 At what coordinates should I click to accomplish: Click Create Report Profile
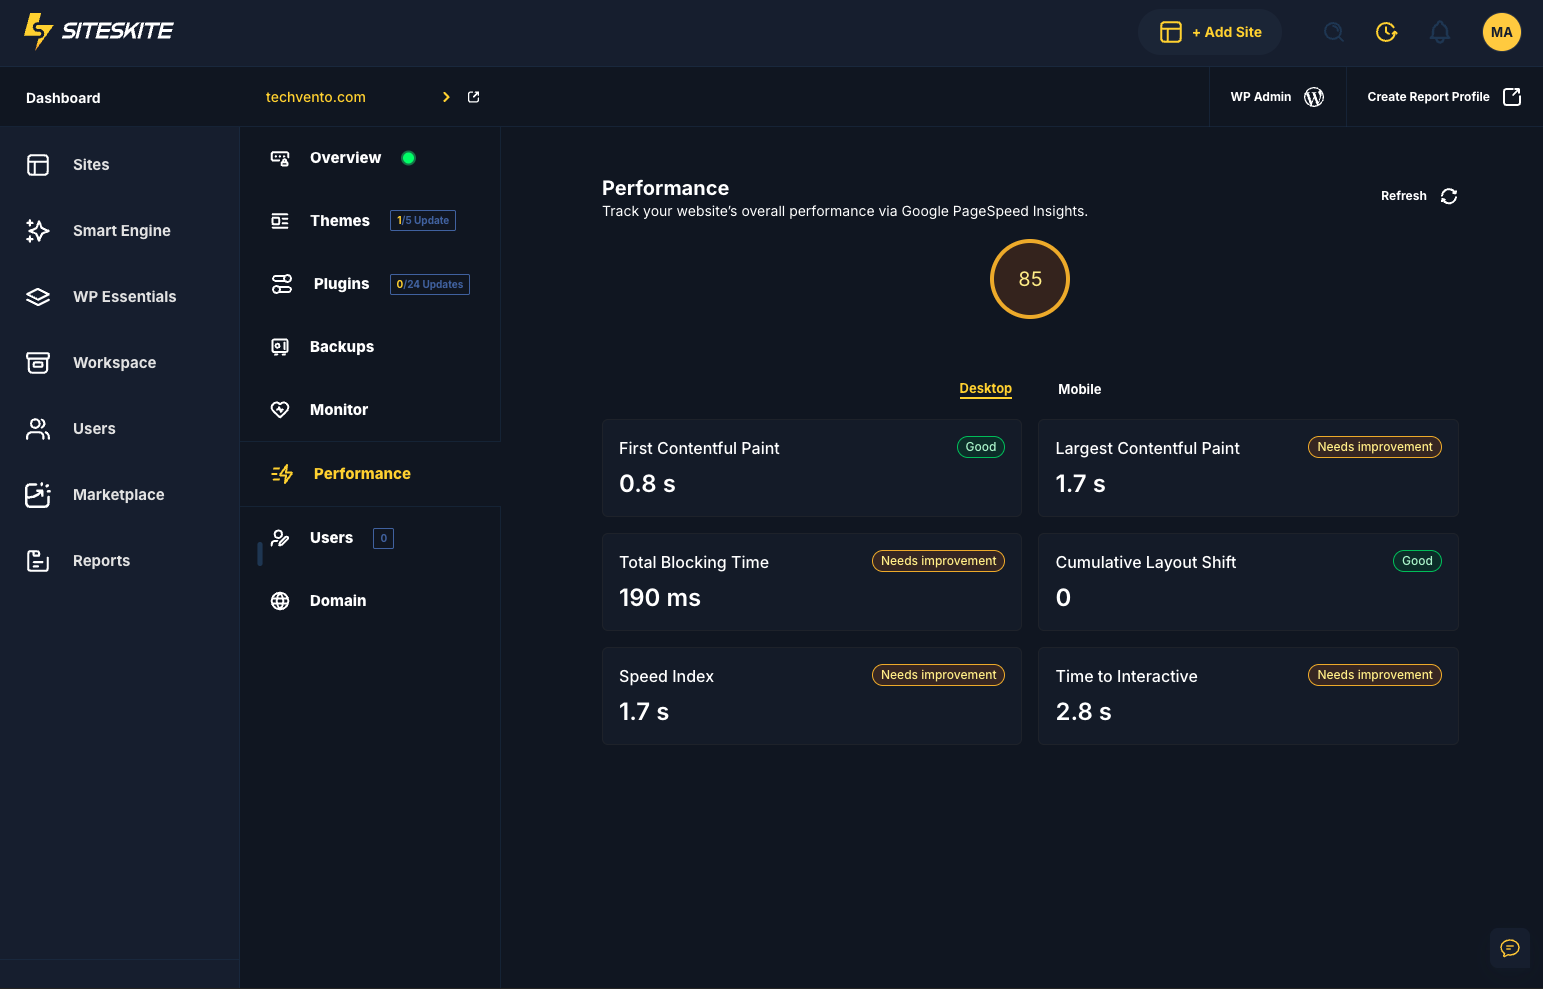[1443, 97]
